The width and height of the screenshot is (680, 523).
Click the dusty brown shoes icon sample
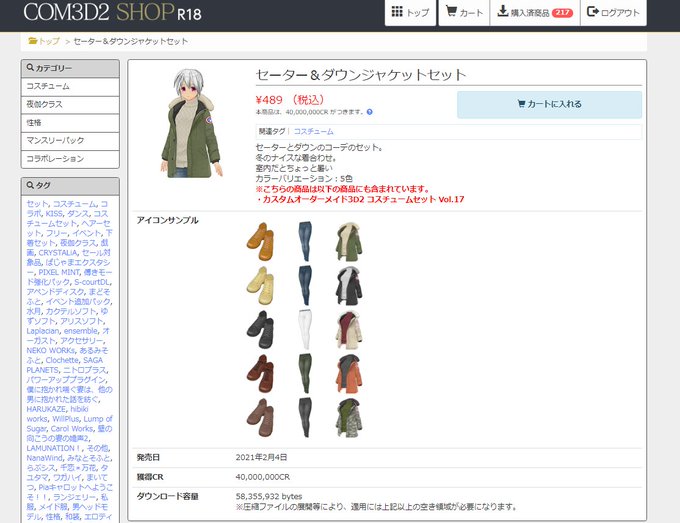coord(260,417)
